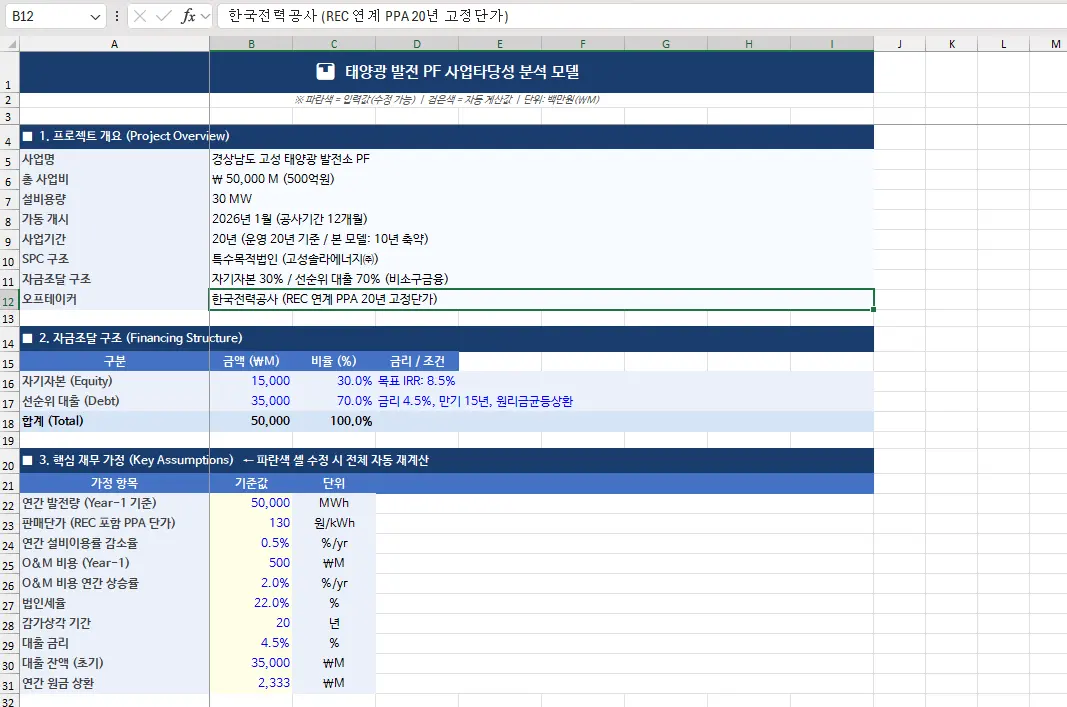The width and height of the screenshot is (1067, 707).
Task: Click the 법인세율 value cell 22.0%
Action: point(251,603)
